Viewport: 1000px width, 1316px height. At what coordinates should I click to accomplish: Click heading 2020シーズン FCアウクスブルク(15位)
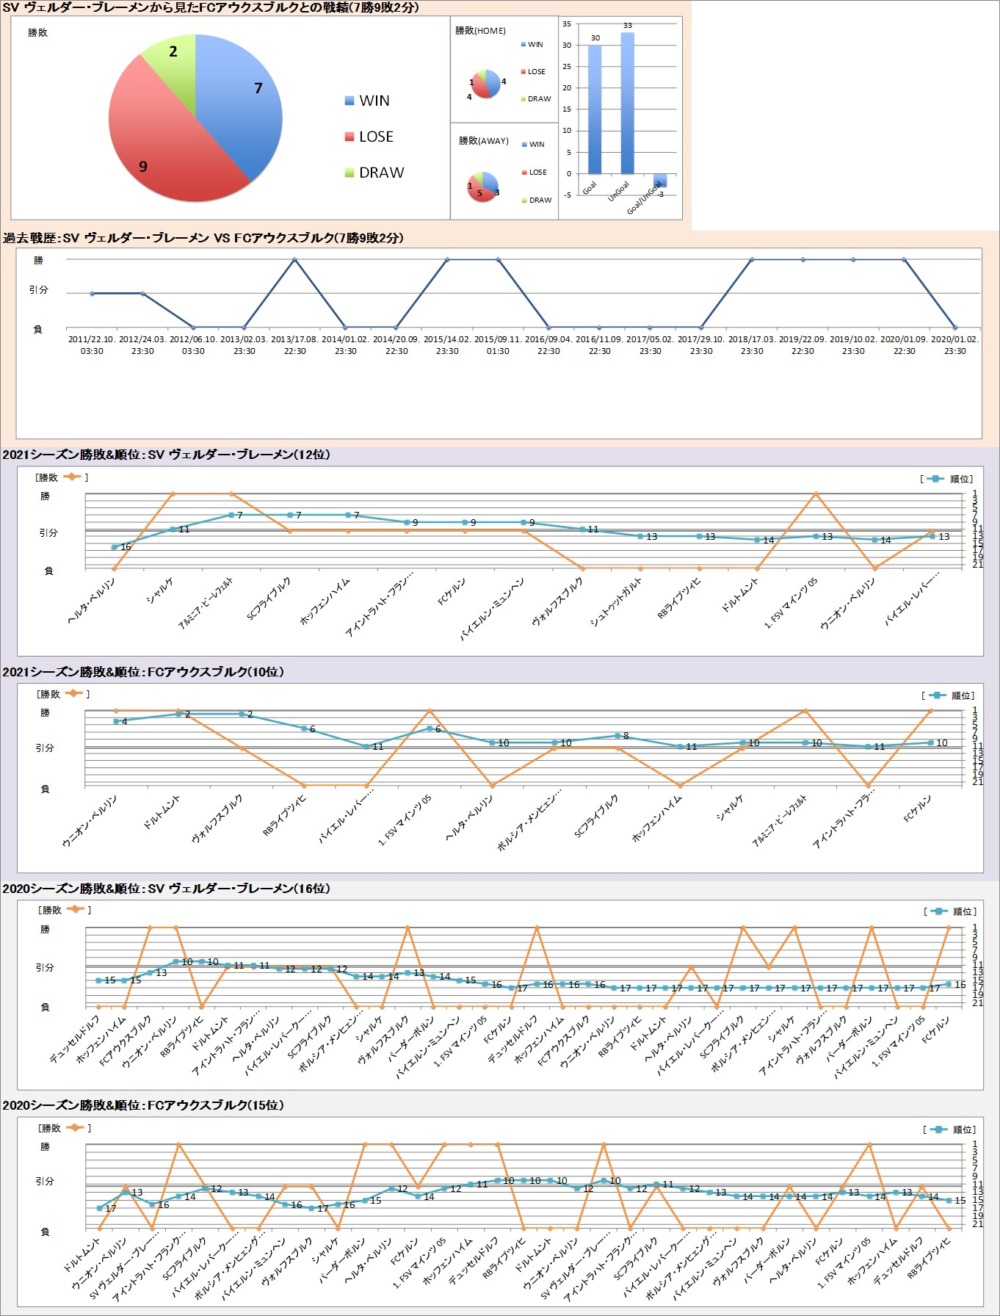pyautogui.click(x=145, y=1105)
